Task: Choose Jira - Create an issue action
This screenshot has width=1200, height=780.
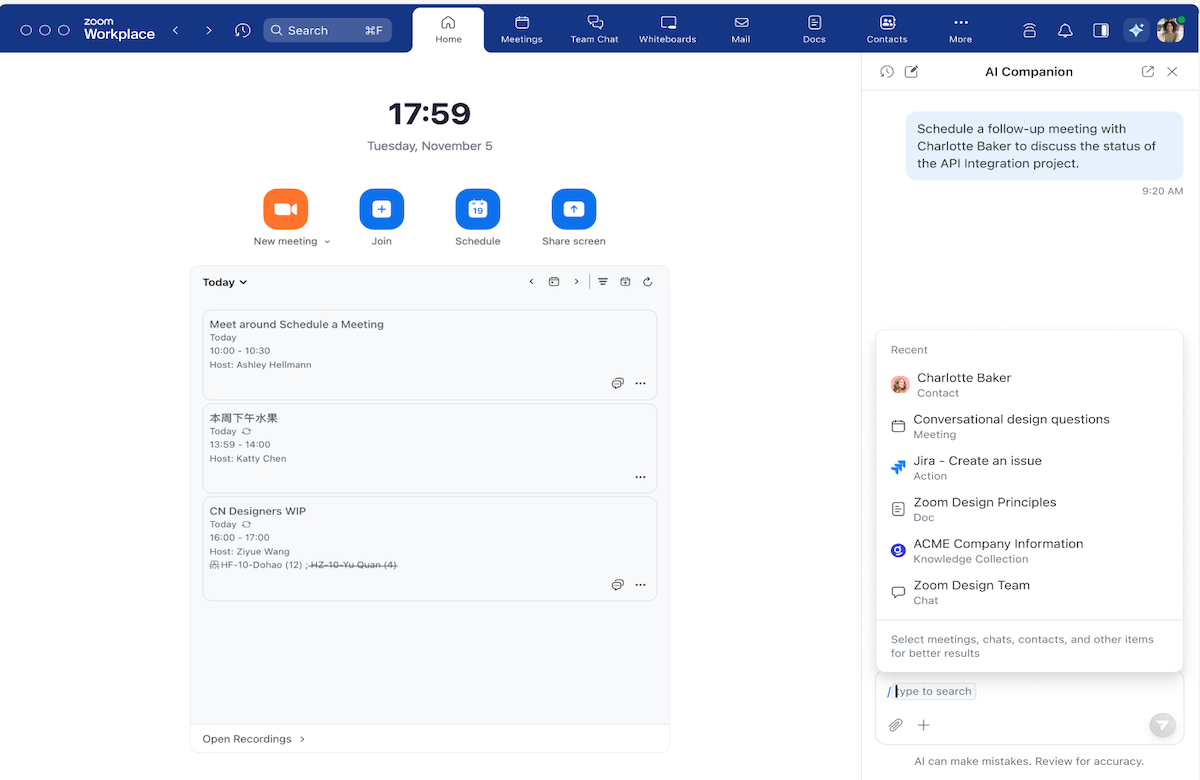Action: (x=977, y=467)
